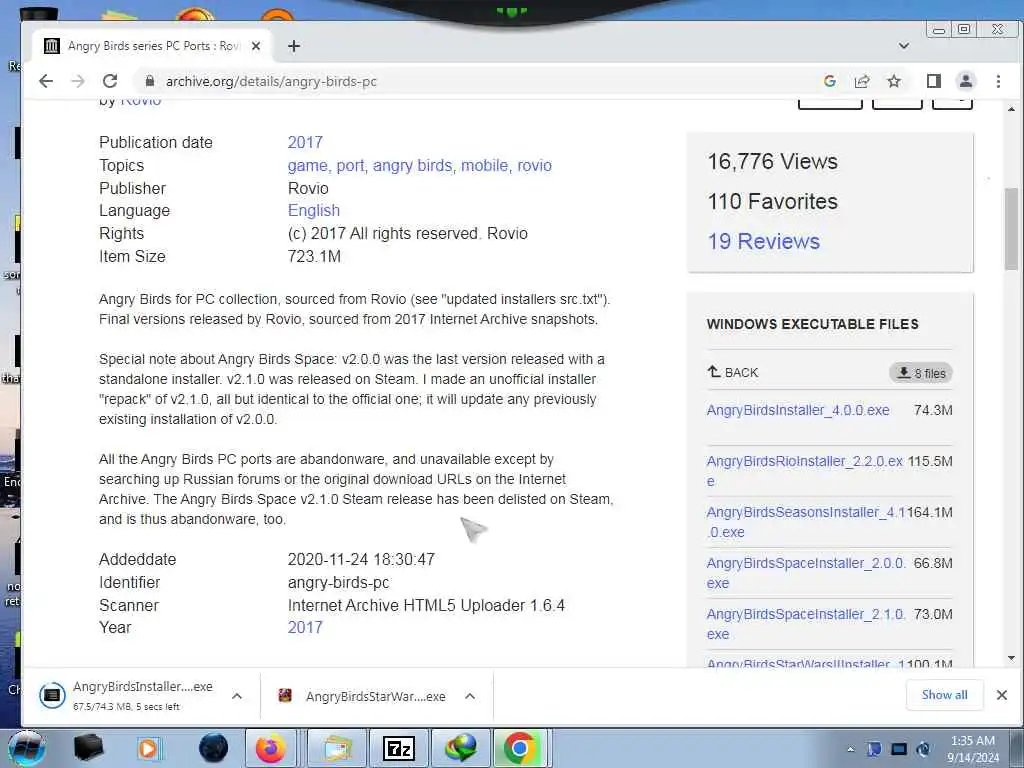Open the dark globe taskbar app
Viewport: 1024px width, 768px height.
click(x=213, y=748)
